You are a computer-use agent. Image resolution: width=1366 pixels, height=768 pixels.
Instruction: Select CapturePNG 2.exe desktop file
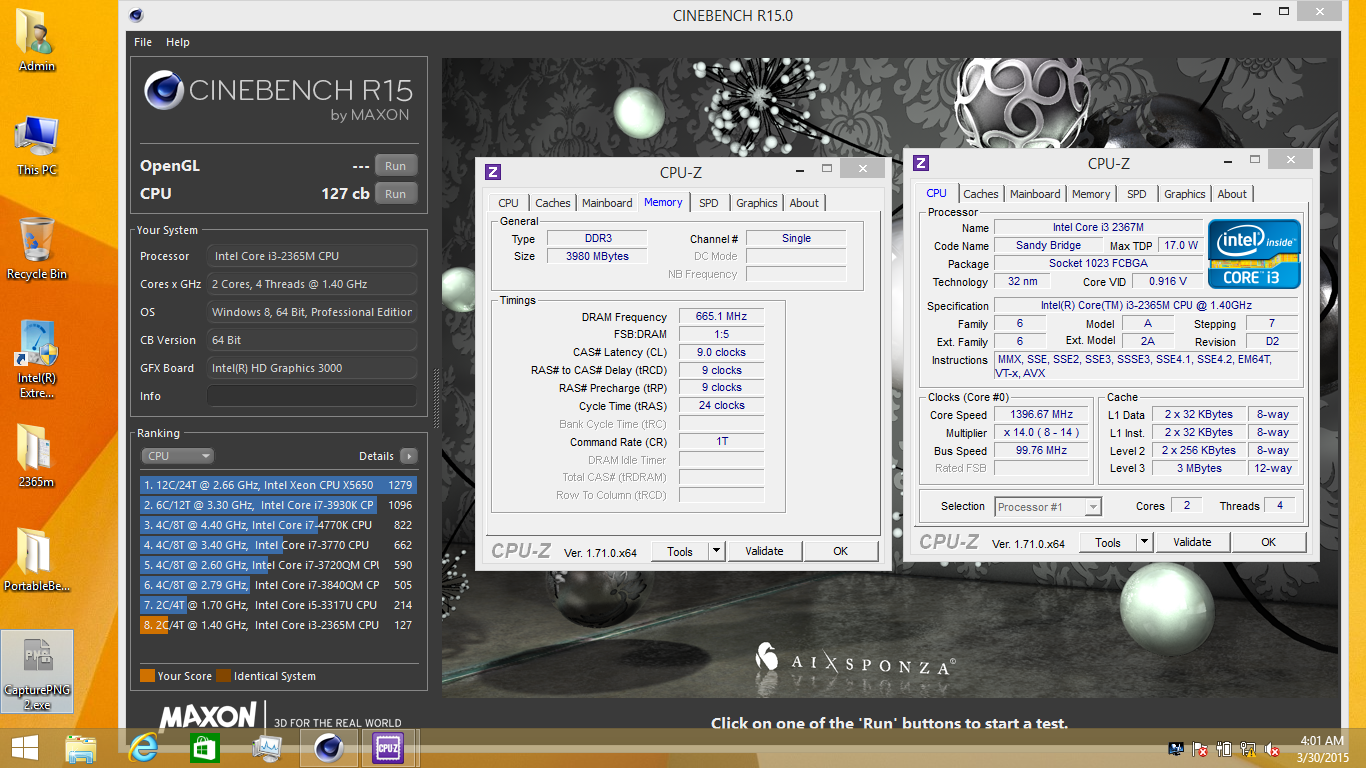click(x=37, y=671)
